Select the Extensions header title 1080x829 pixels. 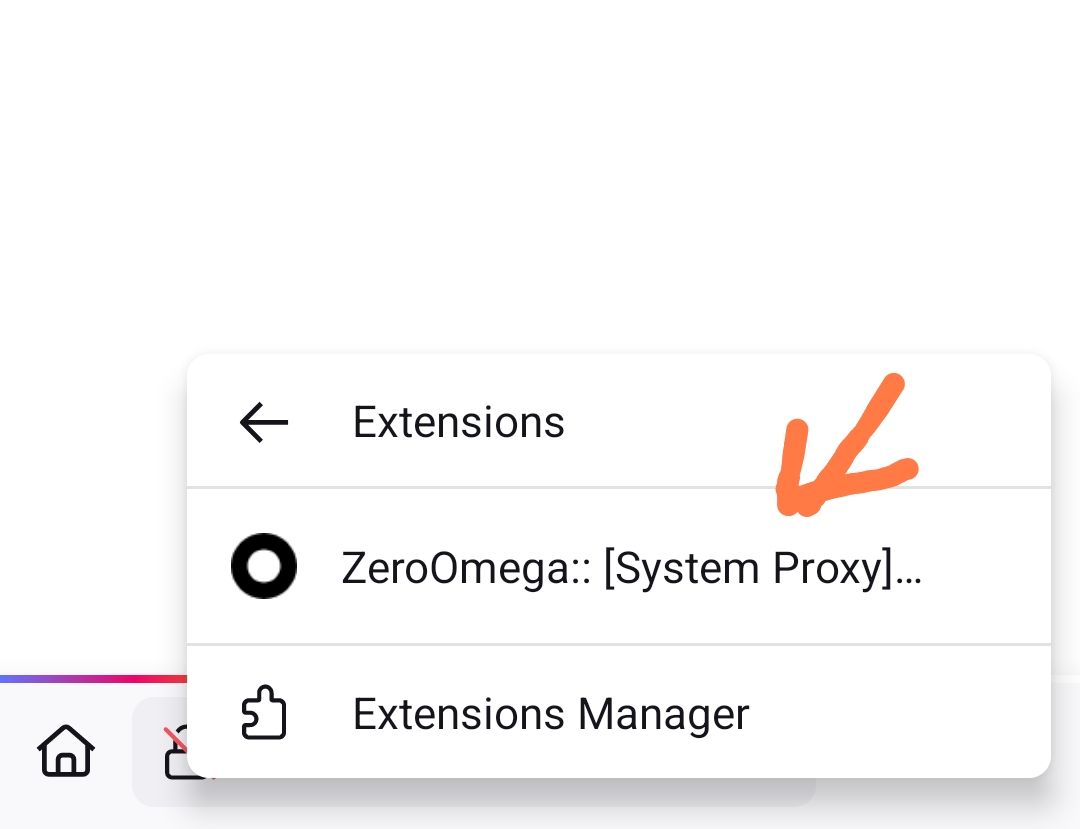point(458,423)
